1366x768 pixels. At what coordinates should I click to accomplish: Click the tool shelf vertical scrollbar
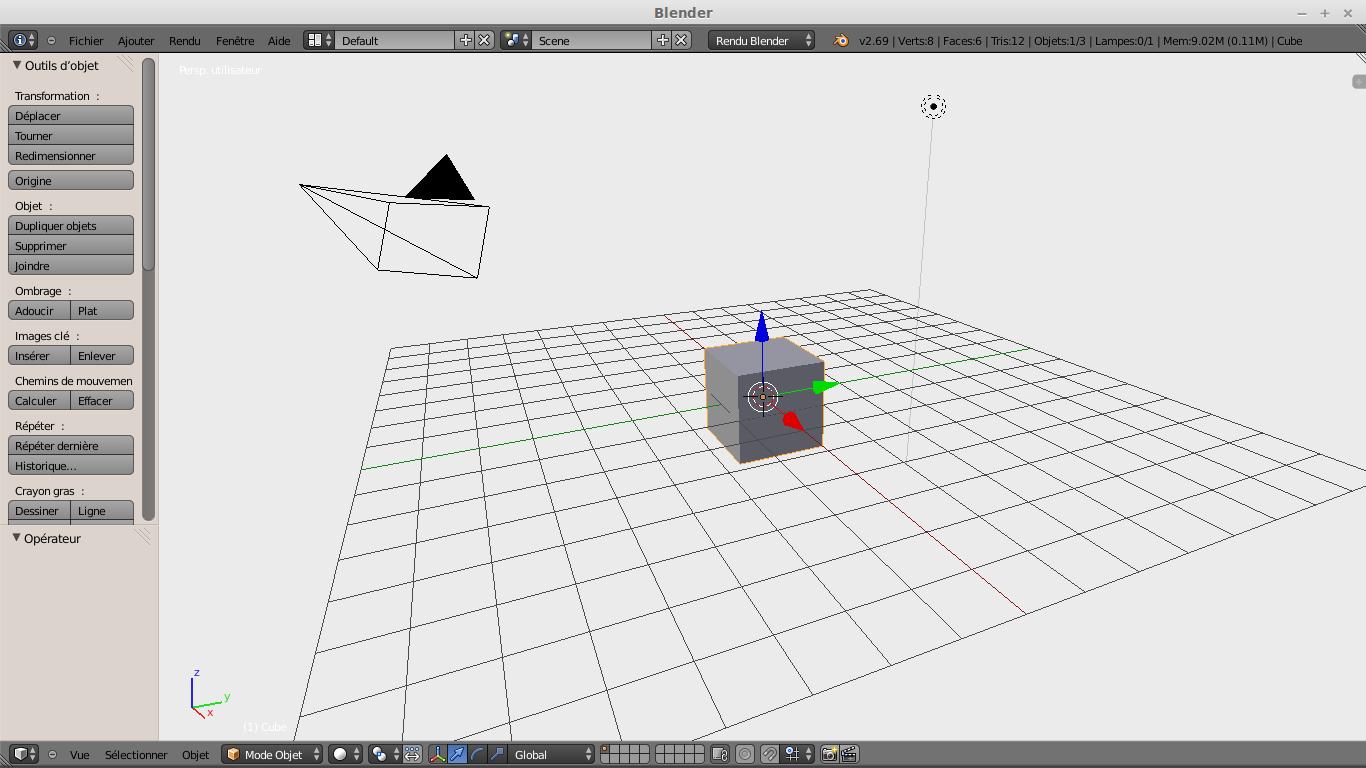149,165
